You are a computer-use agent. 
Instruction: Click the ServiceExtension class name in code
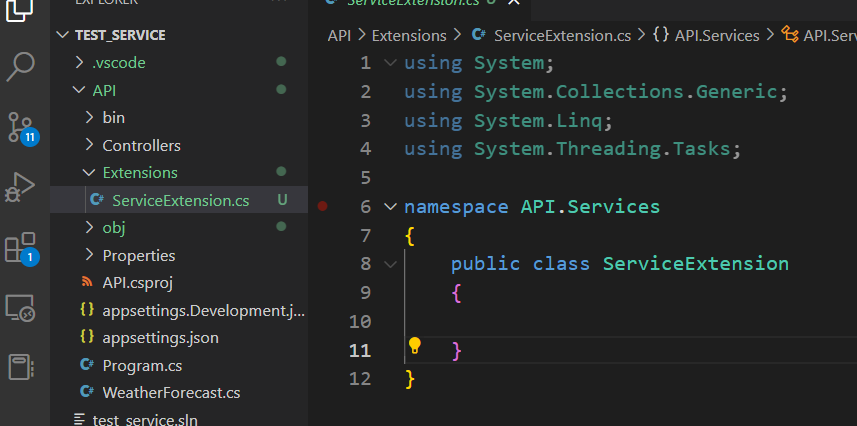(x=696, y=264)
